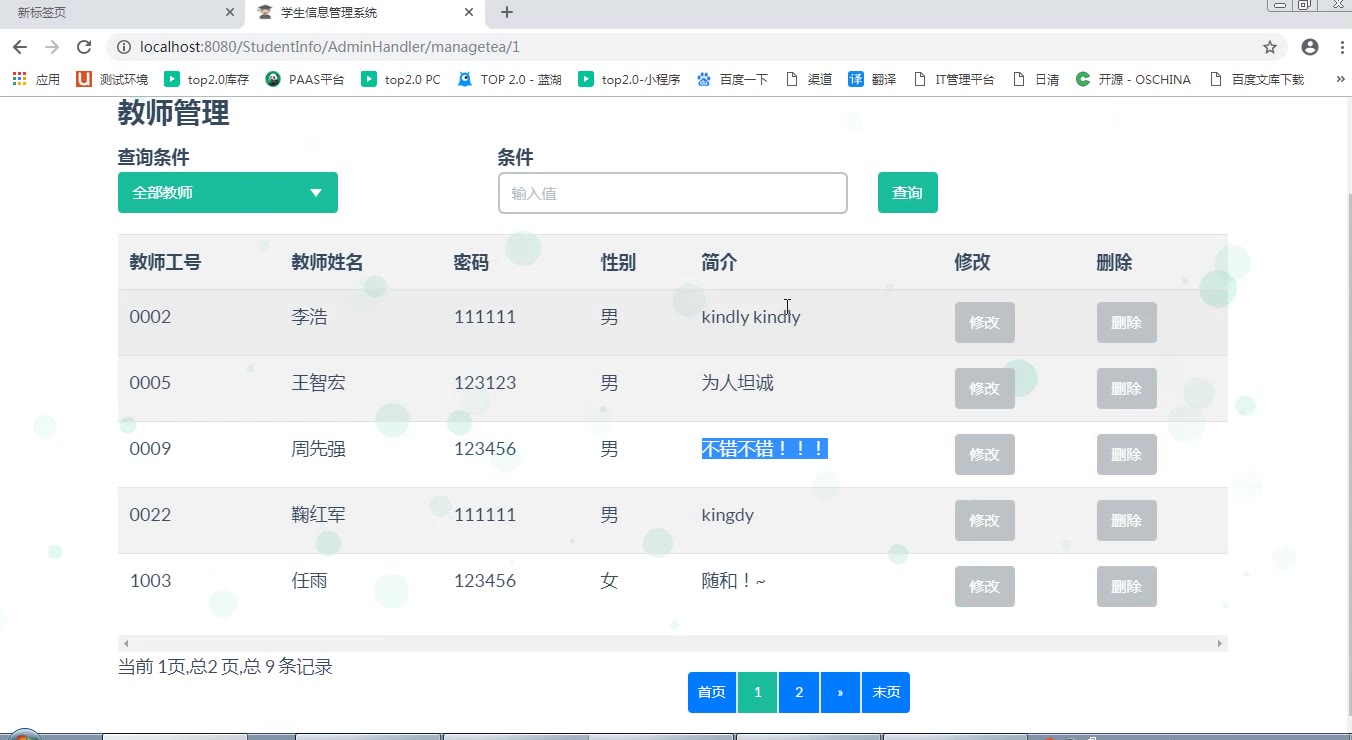Go to next page with » button
Screen dimensions: 1352x740
click(x=840, y=692)
